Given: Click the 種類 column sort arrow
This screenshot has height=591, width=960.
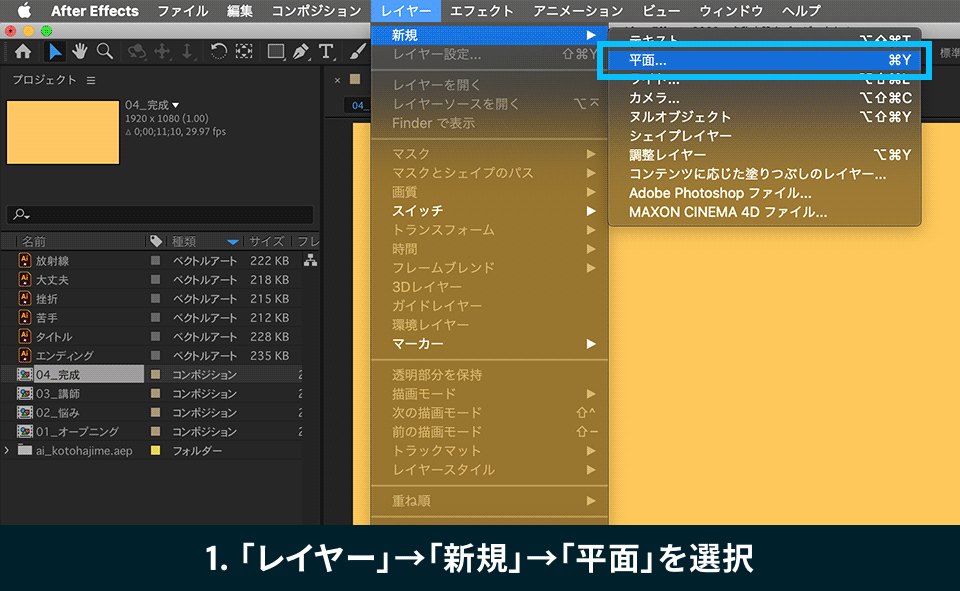Looking at the screenshot, I should click(233, 242).
